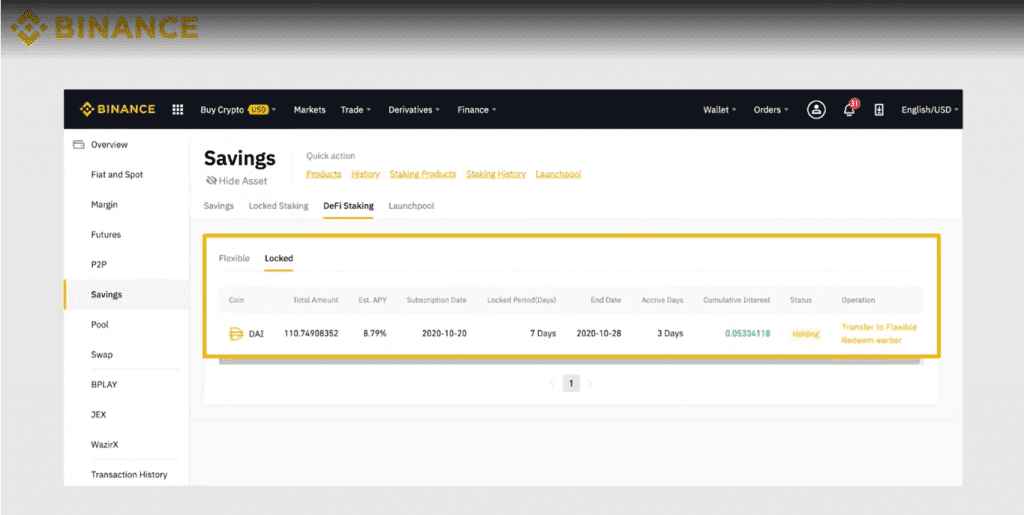The image size is (1024, 515).
Task: Click the Binance logo in navigation bar
Action: coord(118,110)
